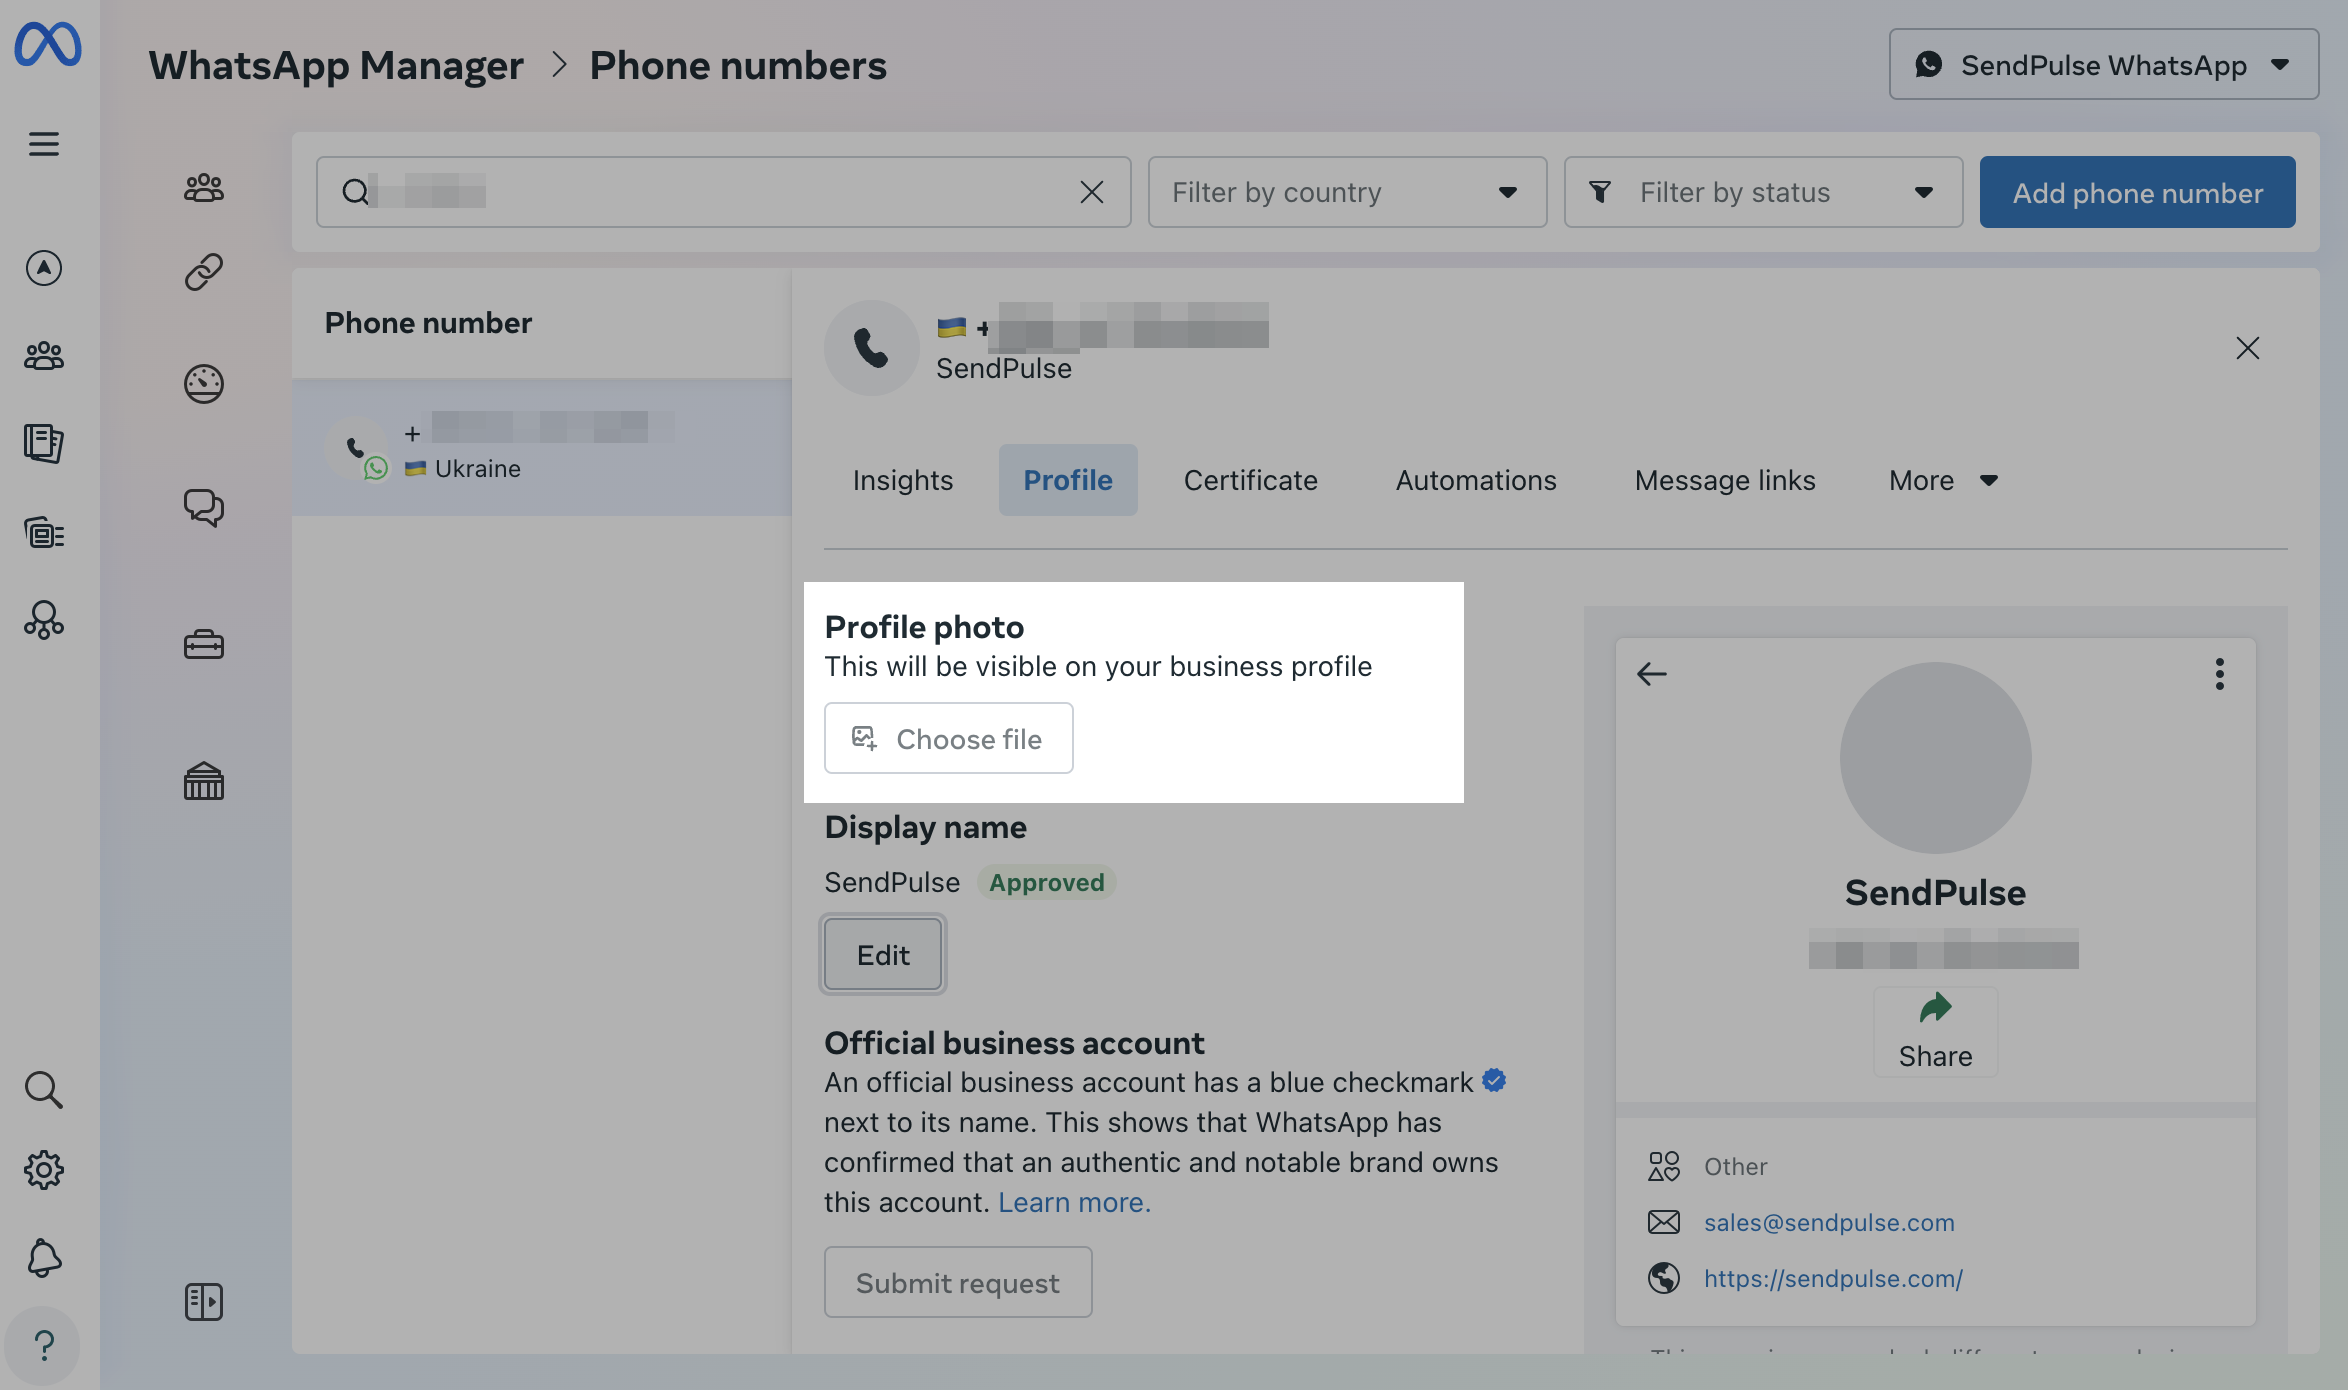
Task: Open settings gear icon
Action: coord(44,1169)
